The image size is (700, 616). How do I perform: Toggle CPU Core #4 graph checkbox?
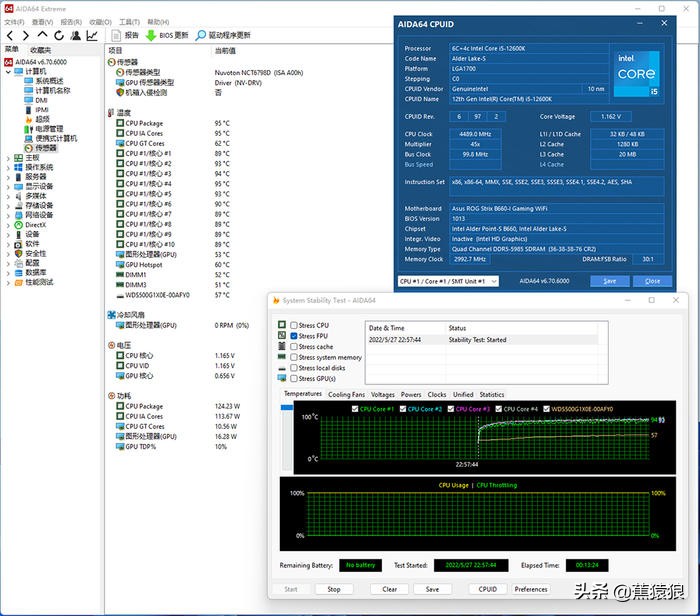(x=499, y=409)
